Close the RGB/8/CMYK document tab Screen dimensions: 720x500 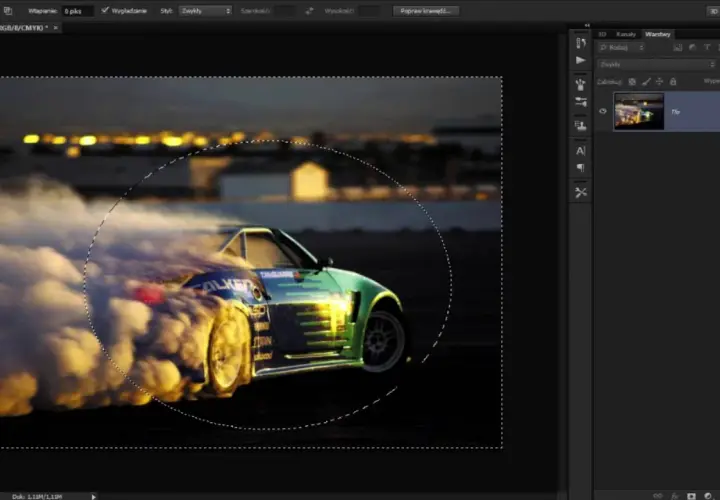(56, 28)
